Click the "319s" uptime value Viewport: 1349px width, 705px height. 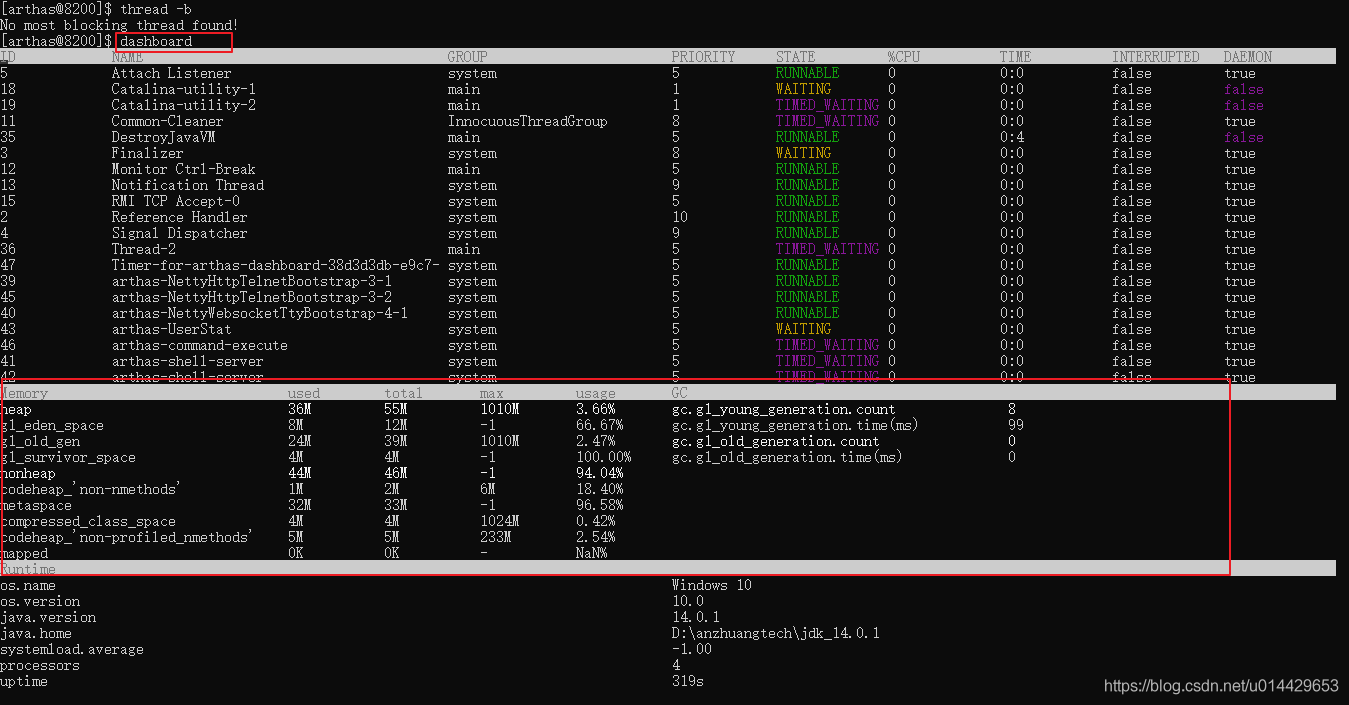tap(687, 681)
